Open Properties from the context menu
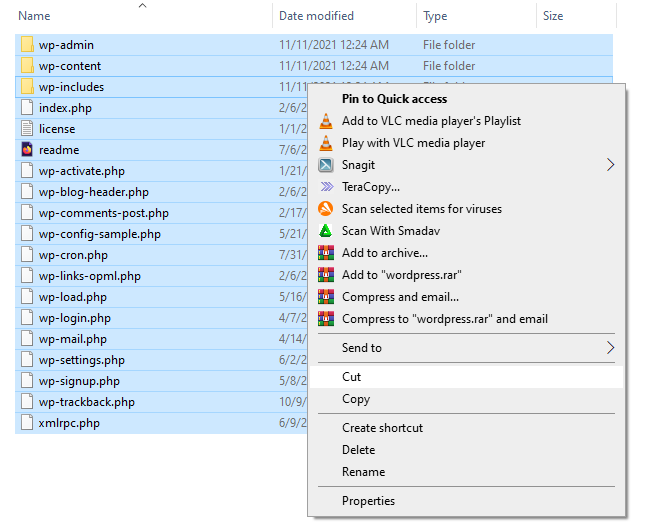Screen dimensions: 646x526 click(368, 501)
